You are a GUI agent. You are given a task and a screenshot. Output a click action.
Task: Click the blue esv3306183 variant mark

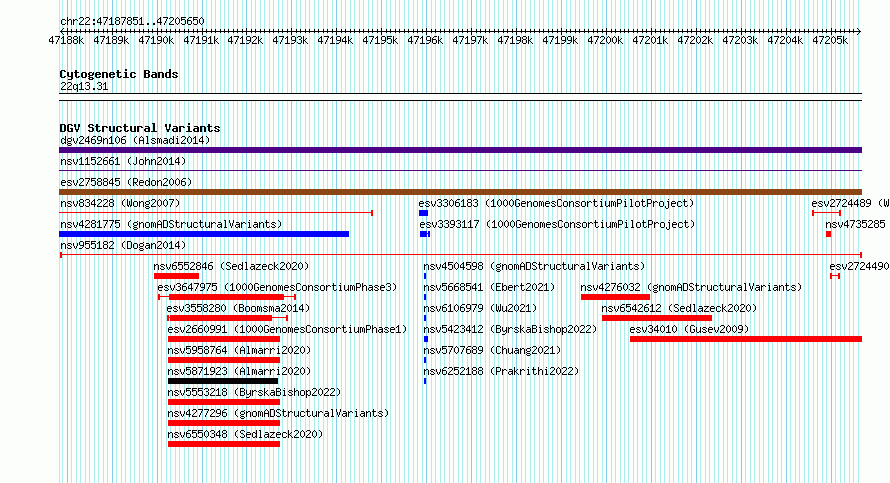click(423, 213)
